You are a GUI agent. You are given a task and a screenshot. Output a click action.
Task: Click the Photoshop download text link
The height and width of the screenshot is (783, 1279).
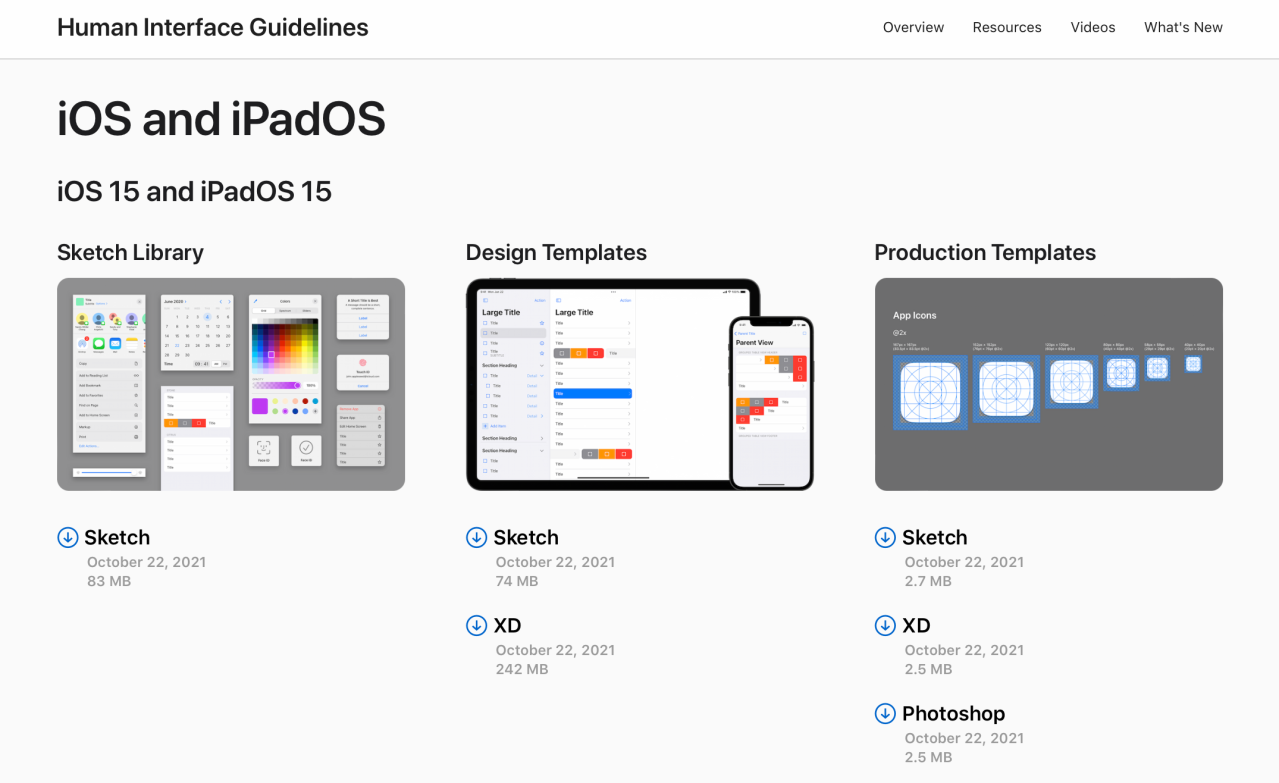pos(953,714)
